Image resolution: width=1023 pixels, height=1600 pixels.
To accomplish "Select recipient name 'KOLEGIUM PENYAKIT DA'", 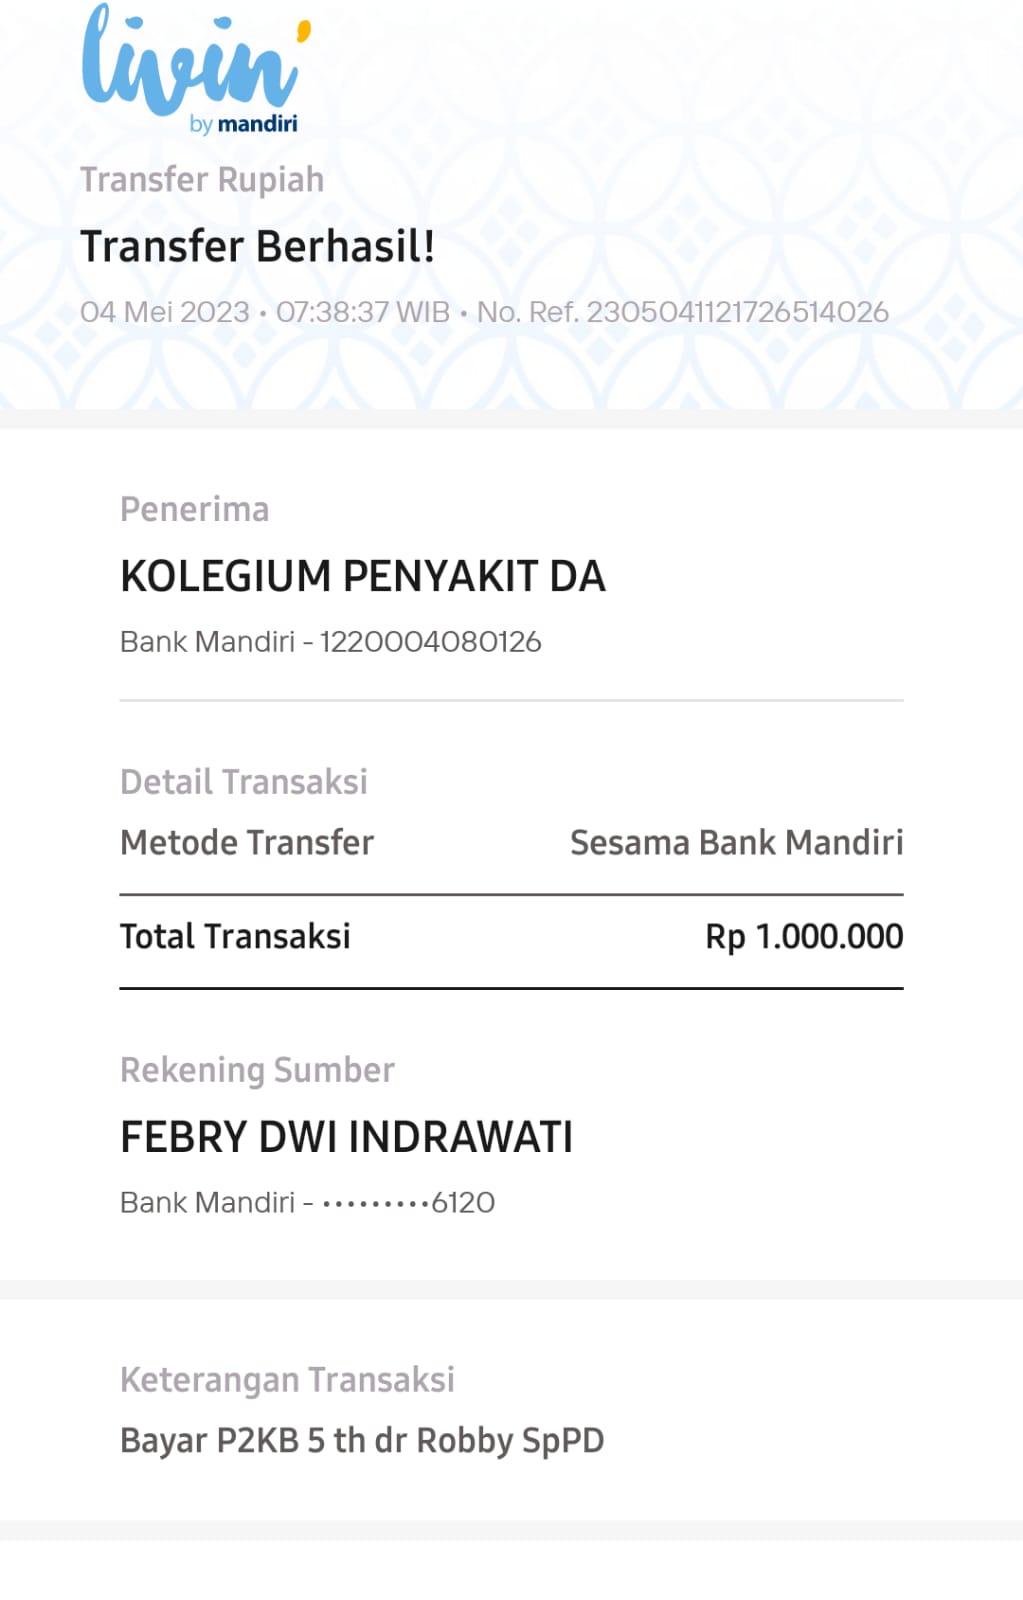I will tap(363, 576).
